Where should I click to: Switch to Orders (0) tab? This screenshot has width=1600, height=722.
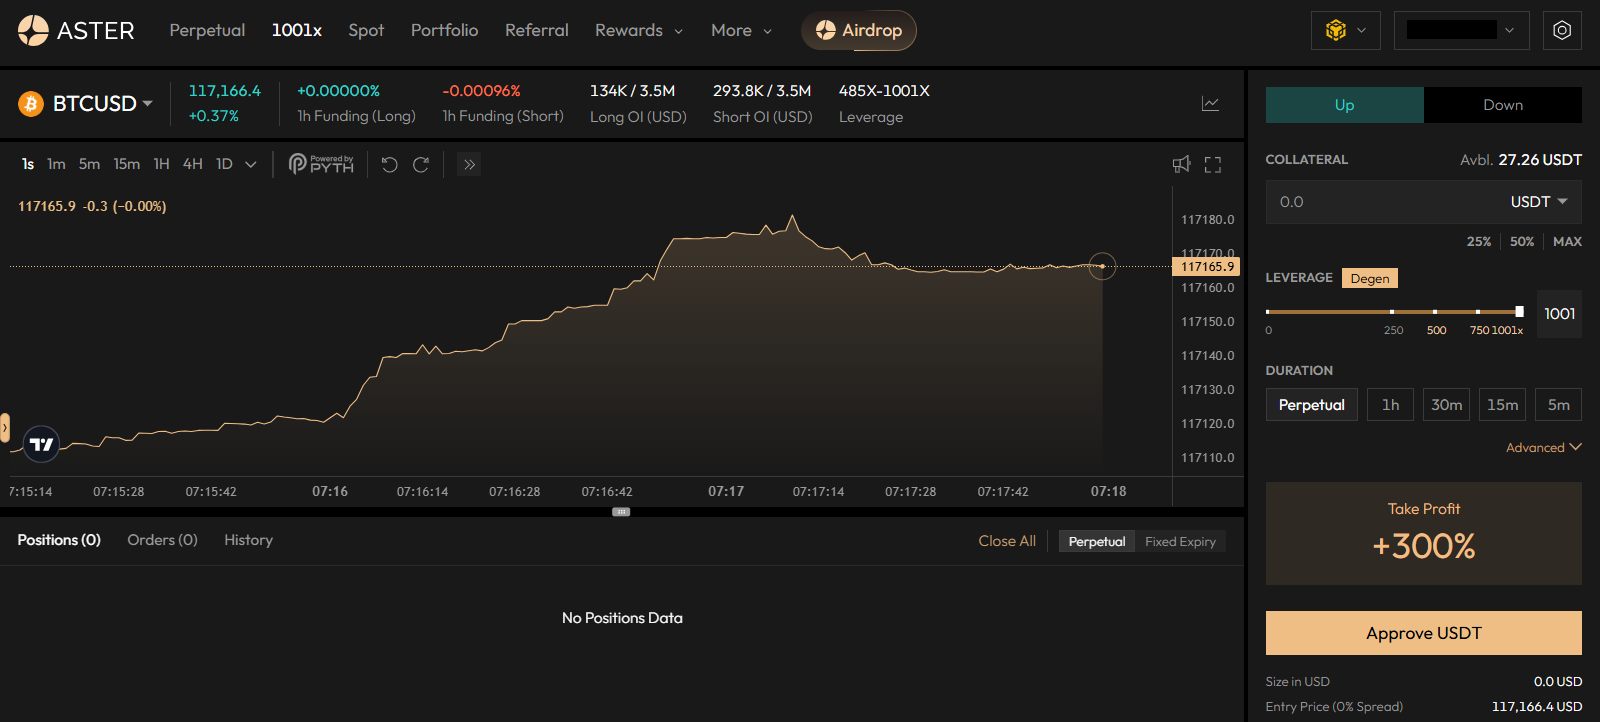pos(162,540)
